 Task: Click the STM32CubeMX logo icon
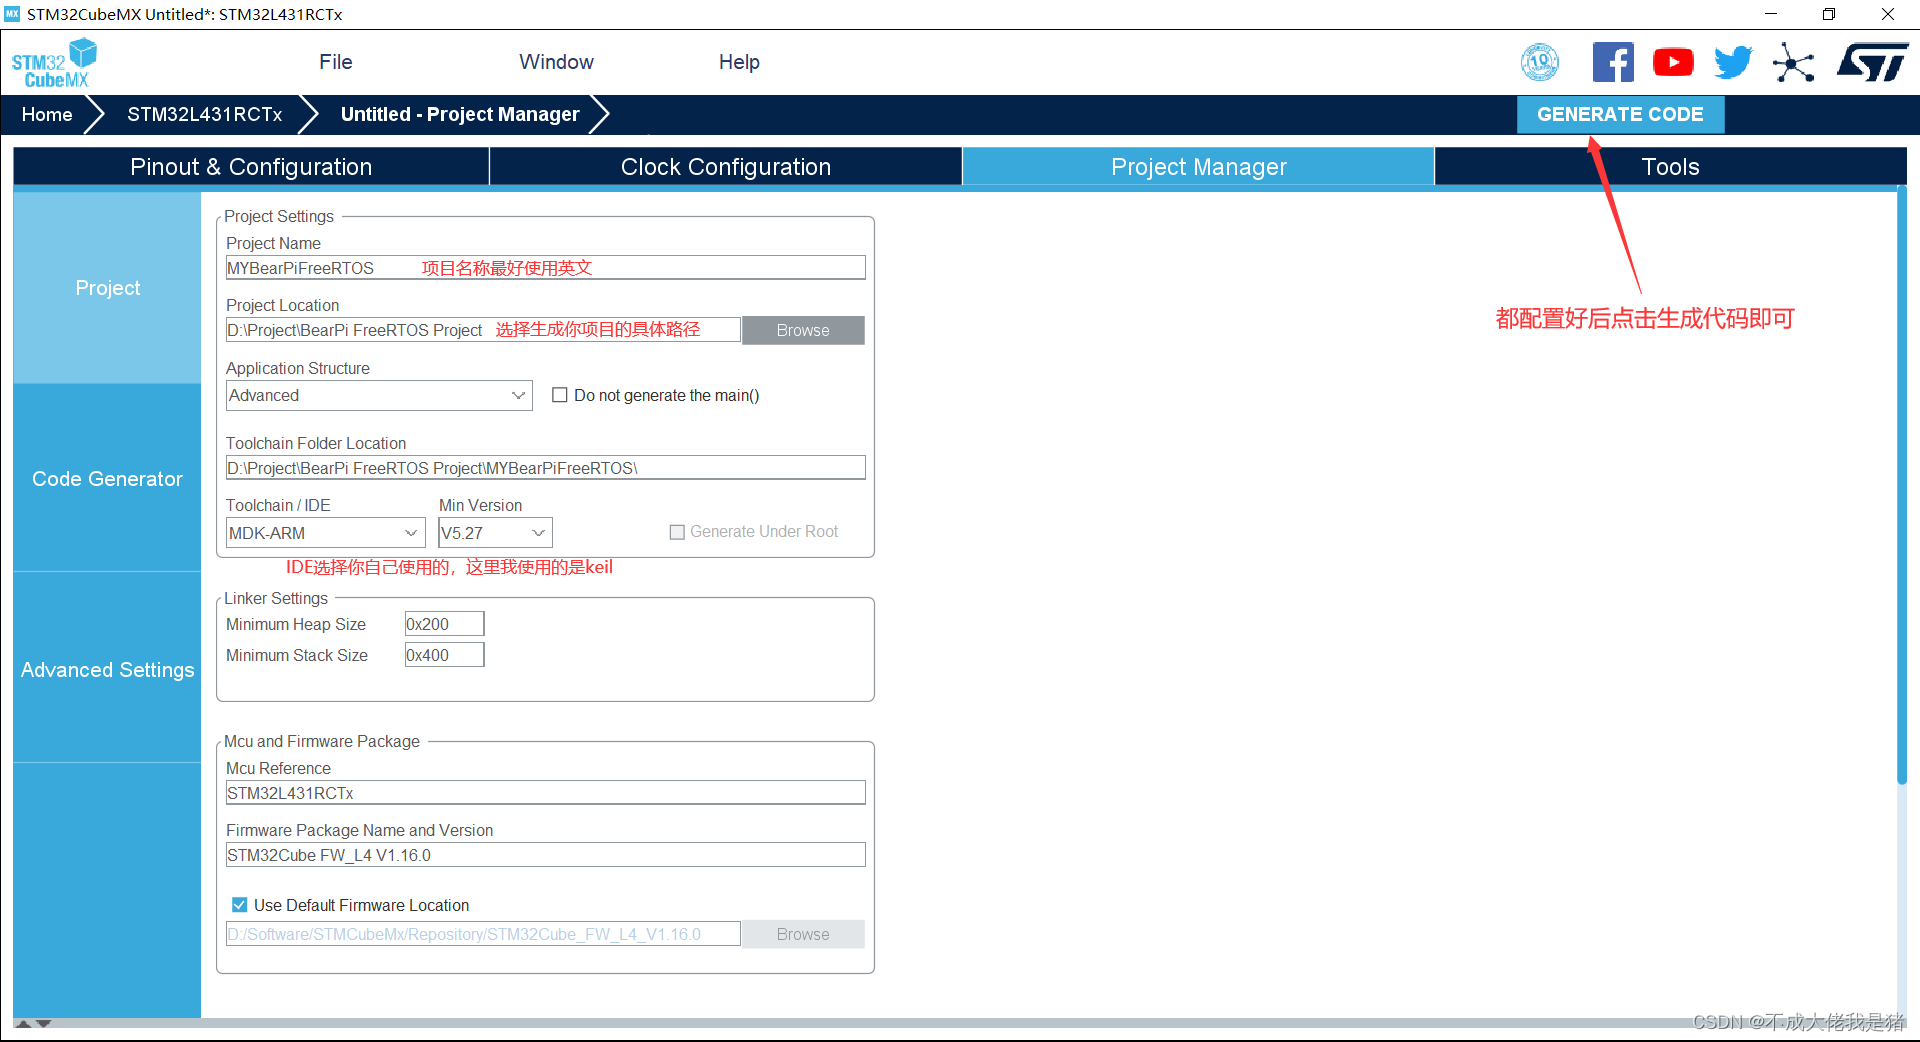pyautogui.click(x=55, y=63)
